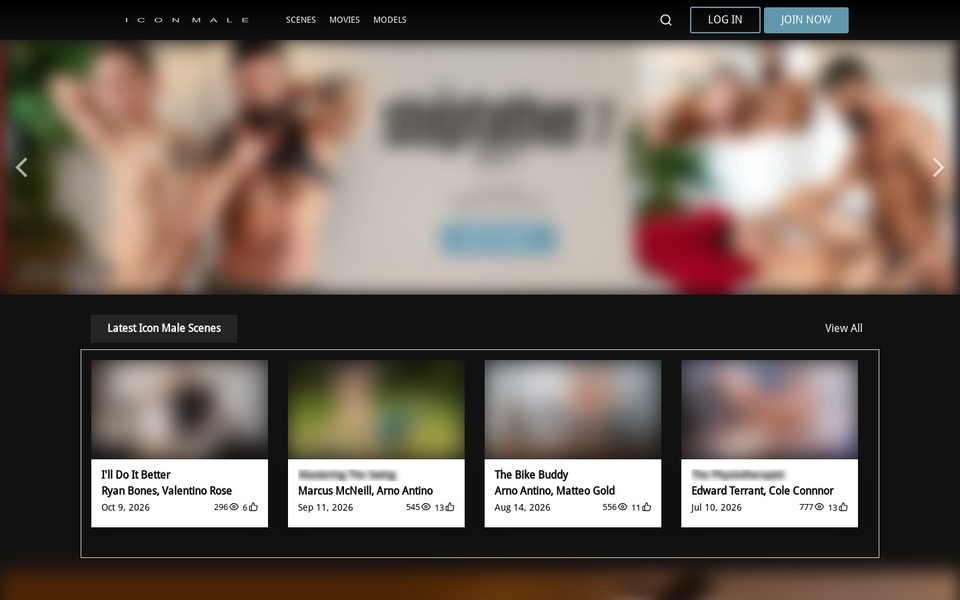This screenshot has width=960, height=600.
Task: Advance to next banner slide arrow
Action: tap(938, 167)
